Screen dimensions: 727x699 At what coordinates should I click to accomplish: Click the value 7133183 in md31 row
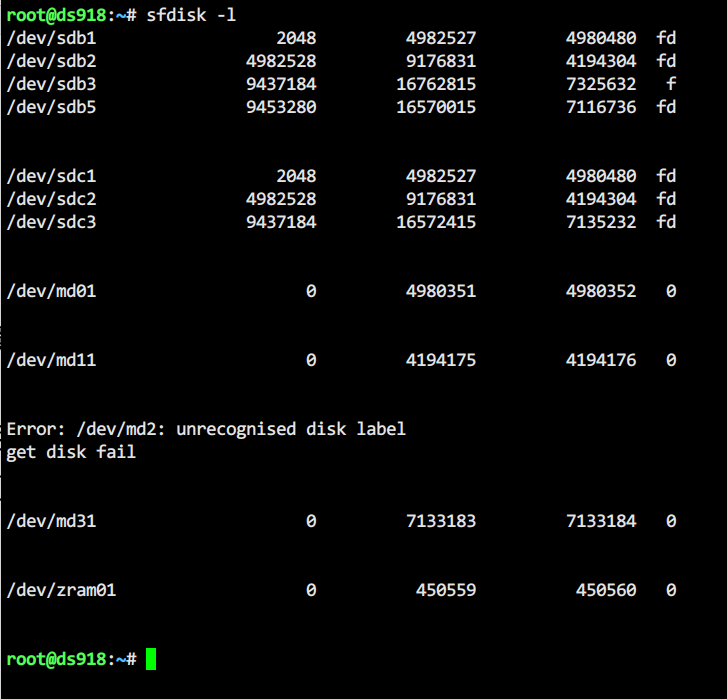(x=441, y=521)
